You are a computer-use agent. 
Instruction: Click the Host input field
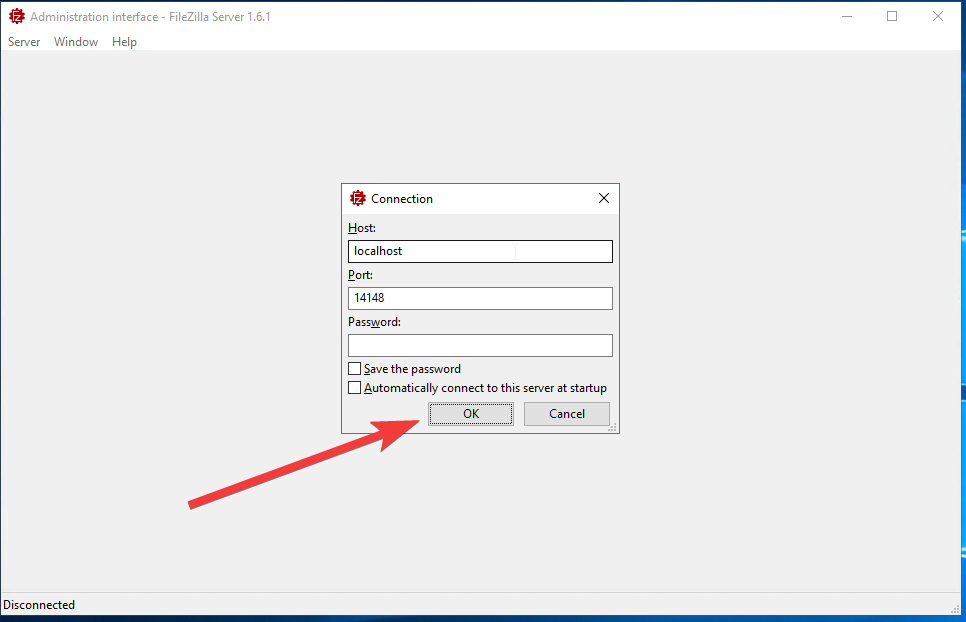point(480,251)
